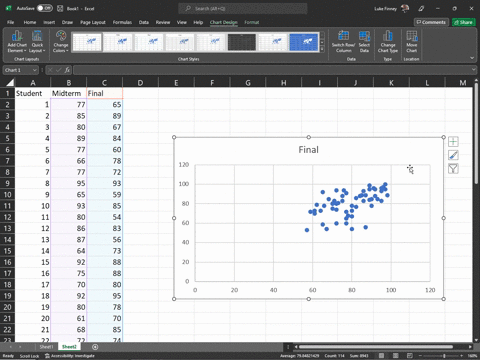Click the zoom slider handle
Screen dimensions: 480x360
point(444,356)
